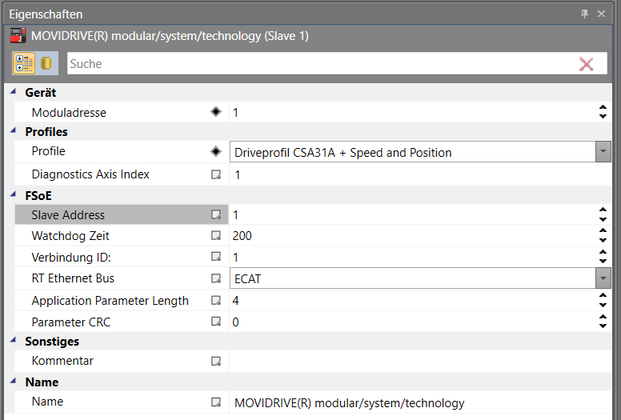Click the categorized view icon in the toolbar
621x420 pixels.
25,63
